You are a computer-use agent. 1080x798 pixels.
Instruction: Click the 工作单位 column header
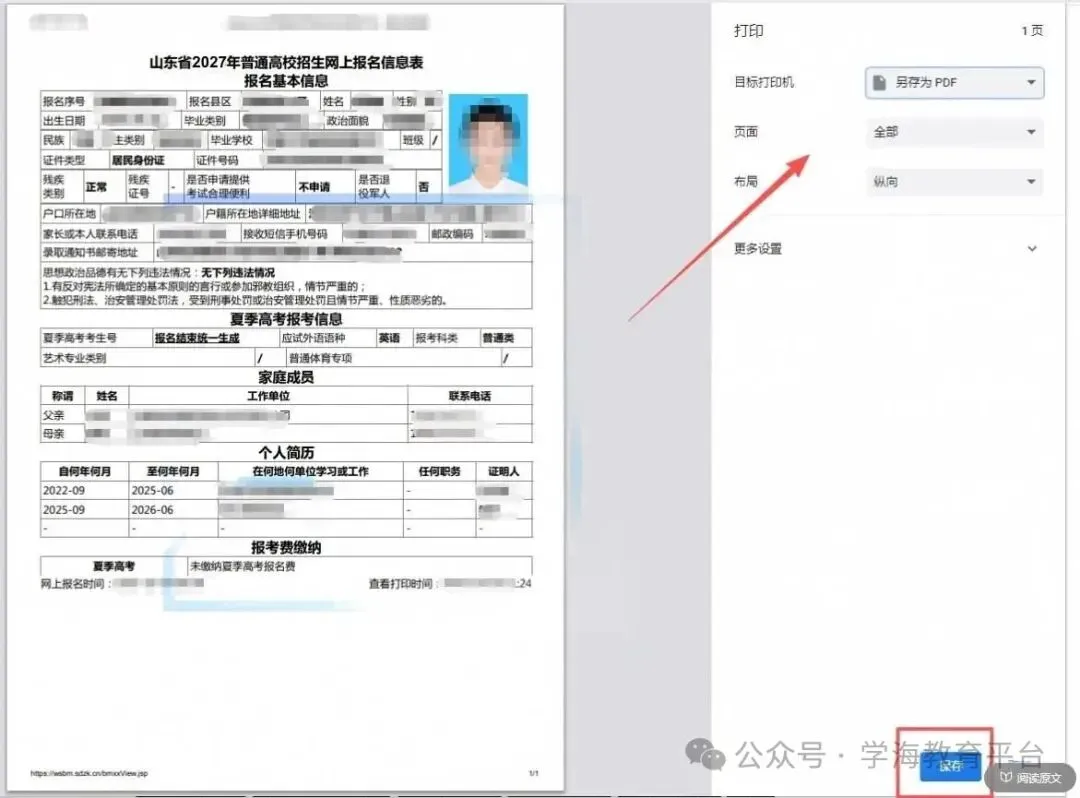(x=269, y=396)
